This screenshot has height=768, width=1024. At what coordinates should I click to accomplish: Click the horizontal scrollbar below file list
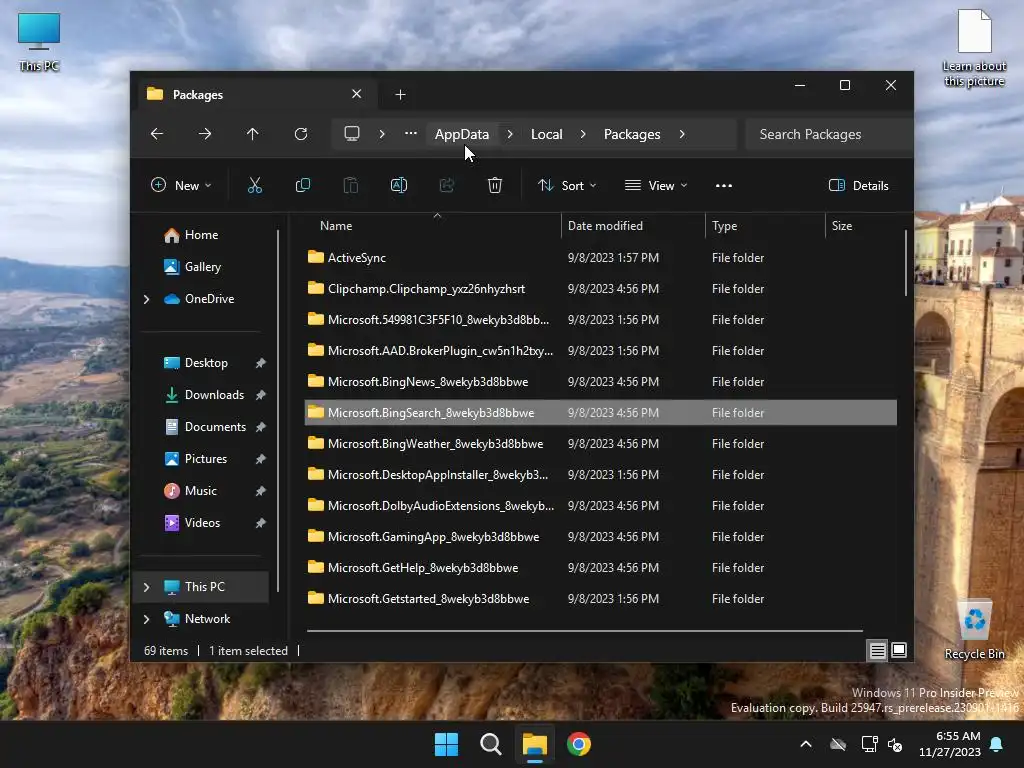coord(584,631)
